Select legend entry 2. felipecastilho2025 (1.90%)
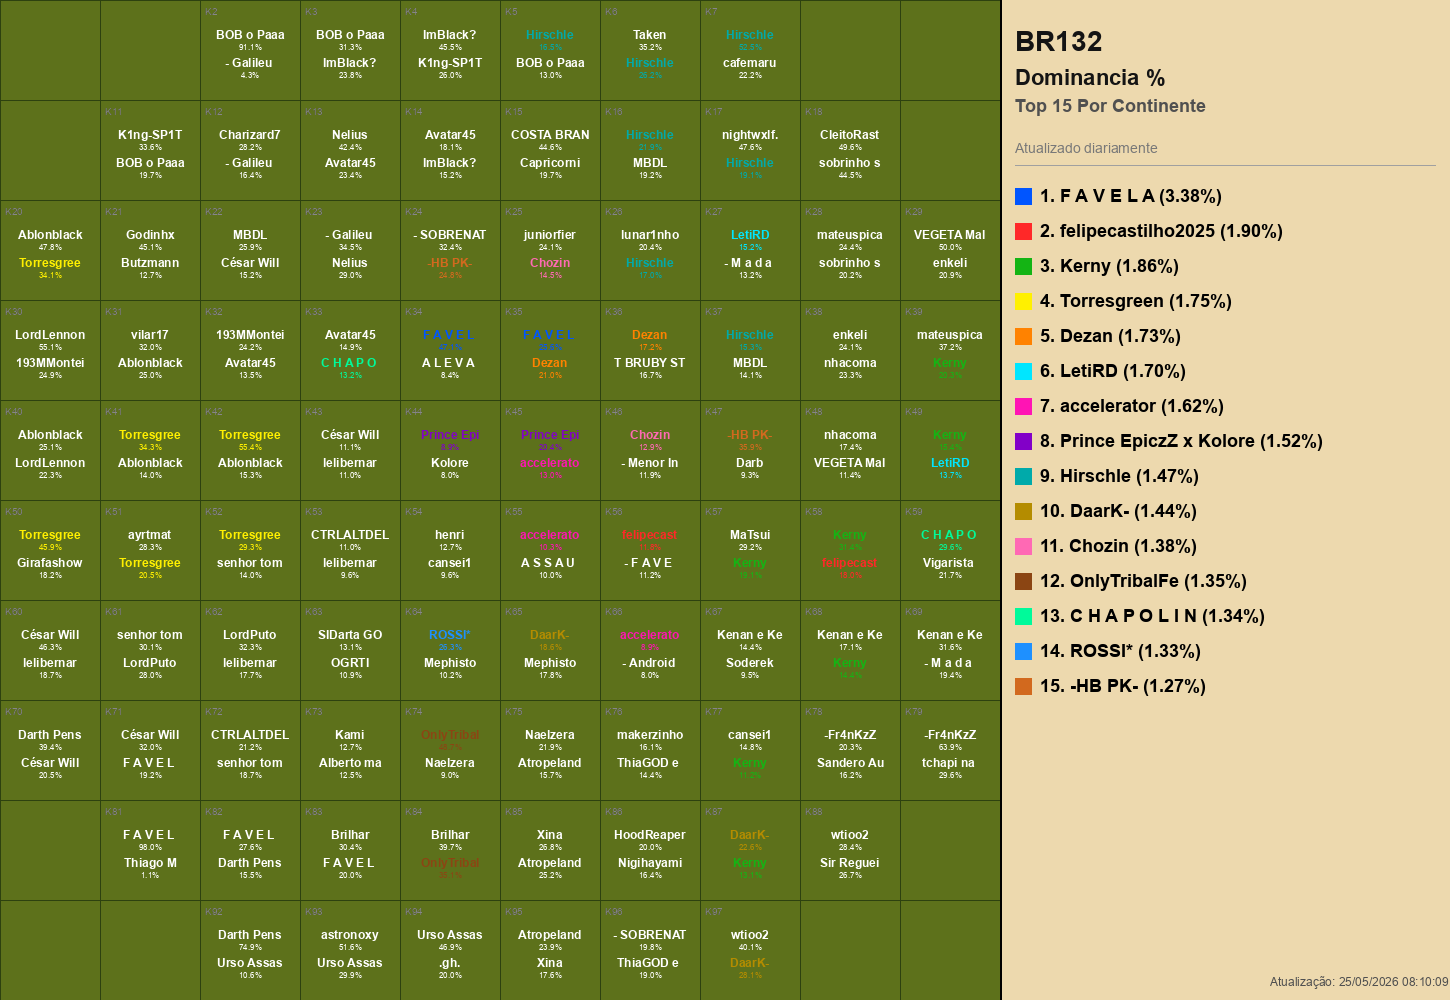1450x1000 pixels. click(x=1149, y=231)
